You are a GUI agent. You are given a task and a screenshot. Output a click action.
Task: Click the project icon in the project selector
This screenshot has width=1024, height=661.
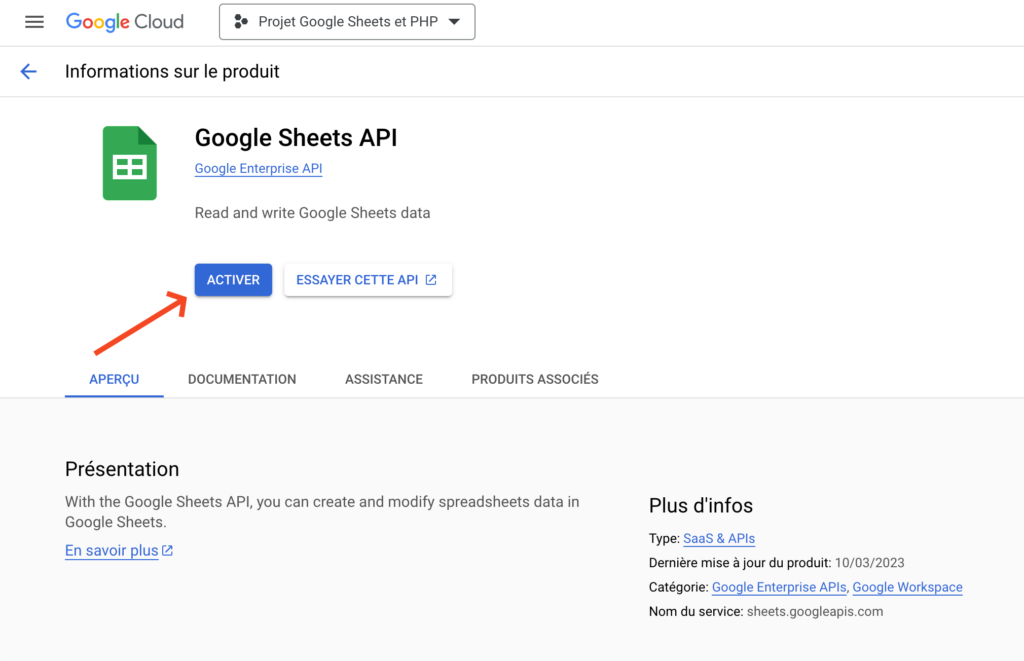coord(240,22)
